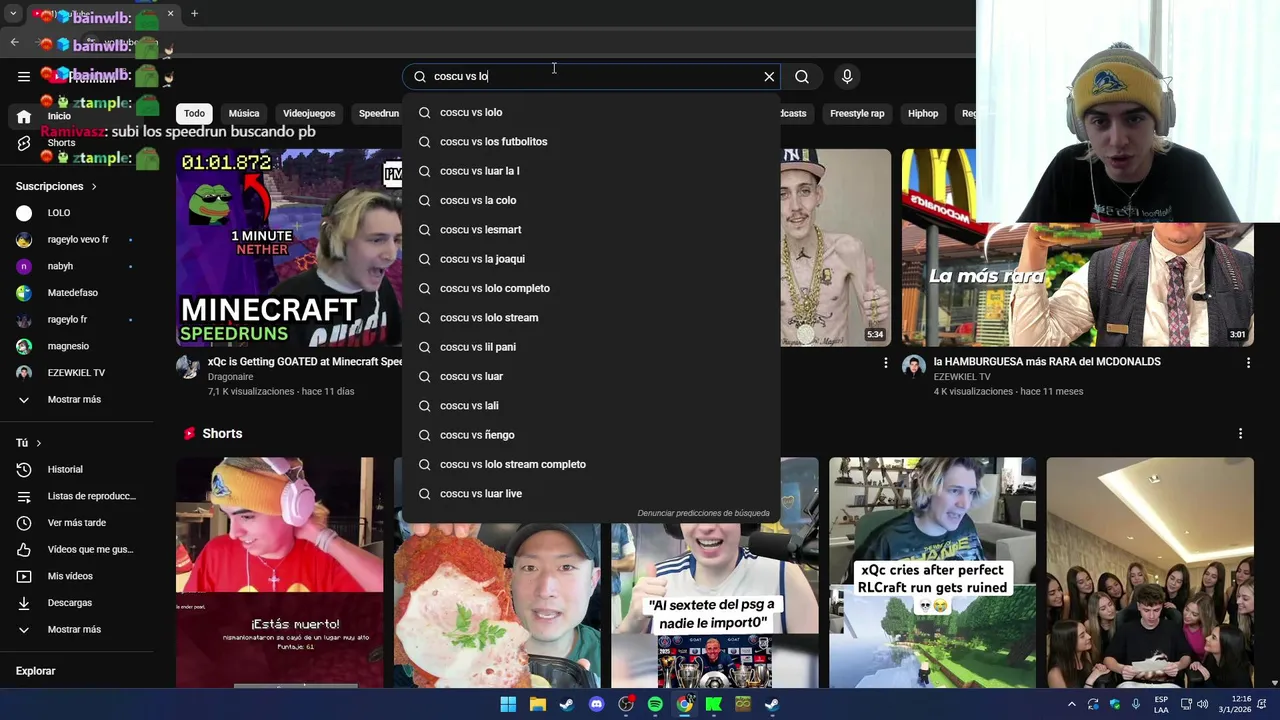Click the magnifier search button

point(802,76)
